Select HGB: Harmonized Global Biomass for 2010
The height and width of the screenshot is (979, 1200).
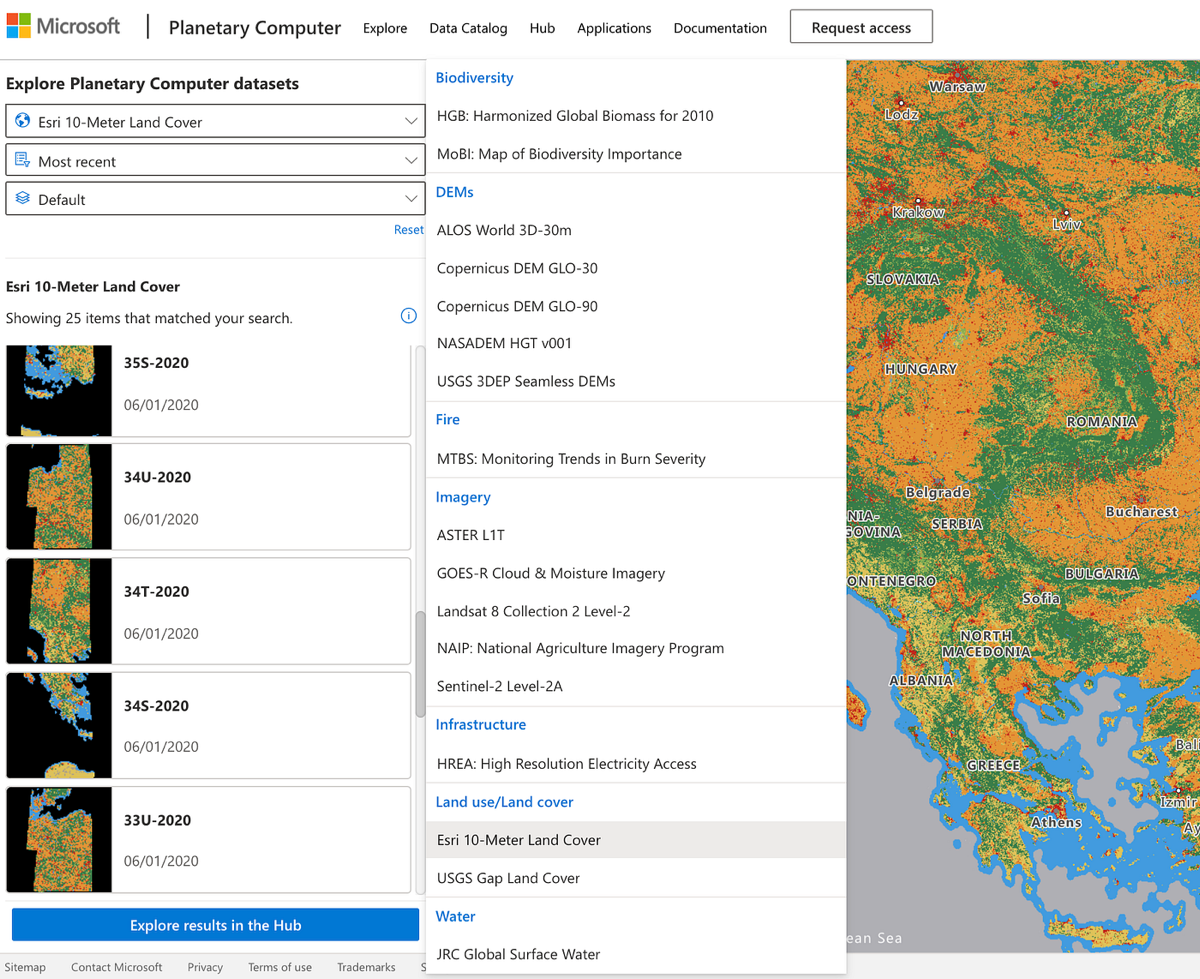click(636, 115)
